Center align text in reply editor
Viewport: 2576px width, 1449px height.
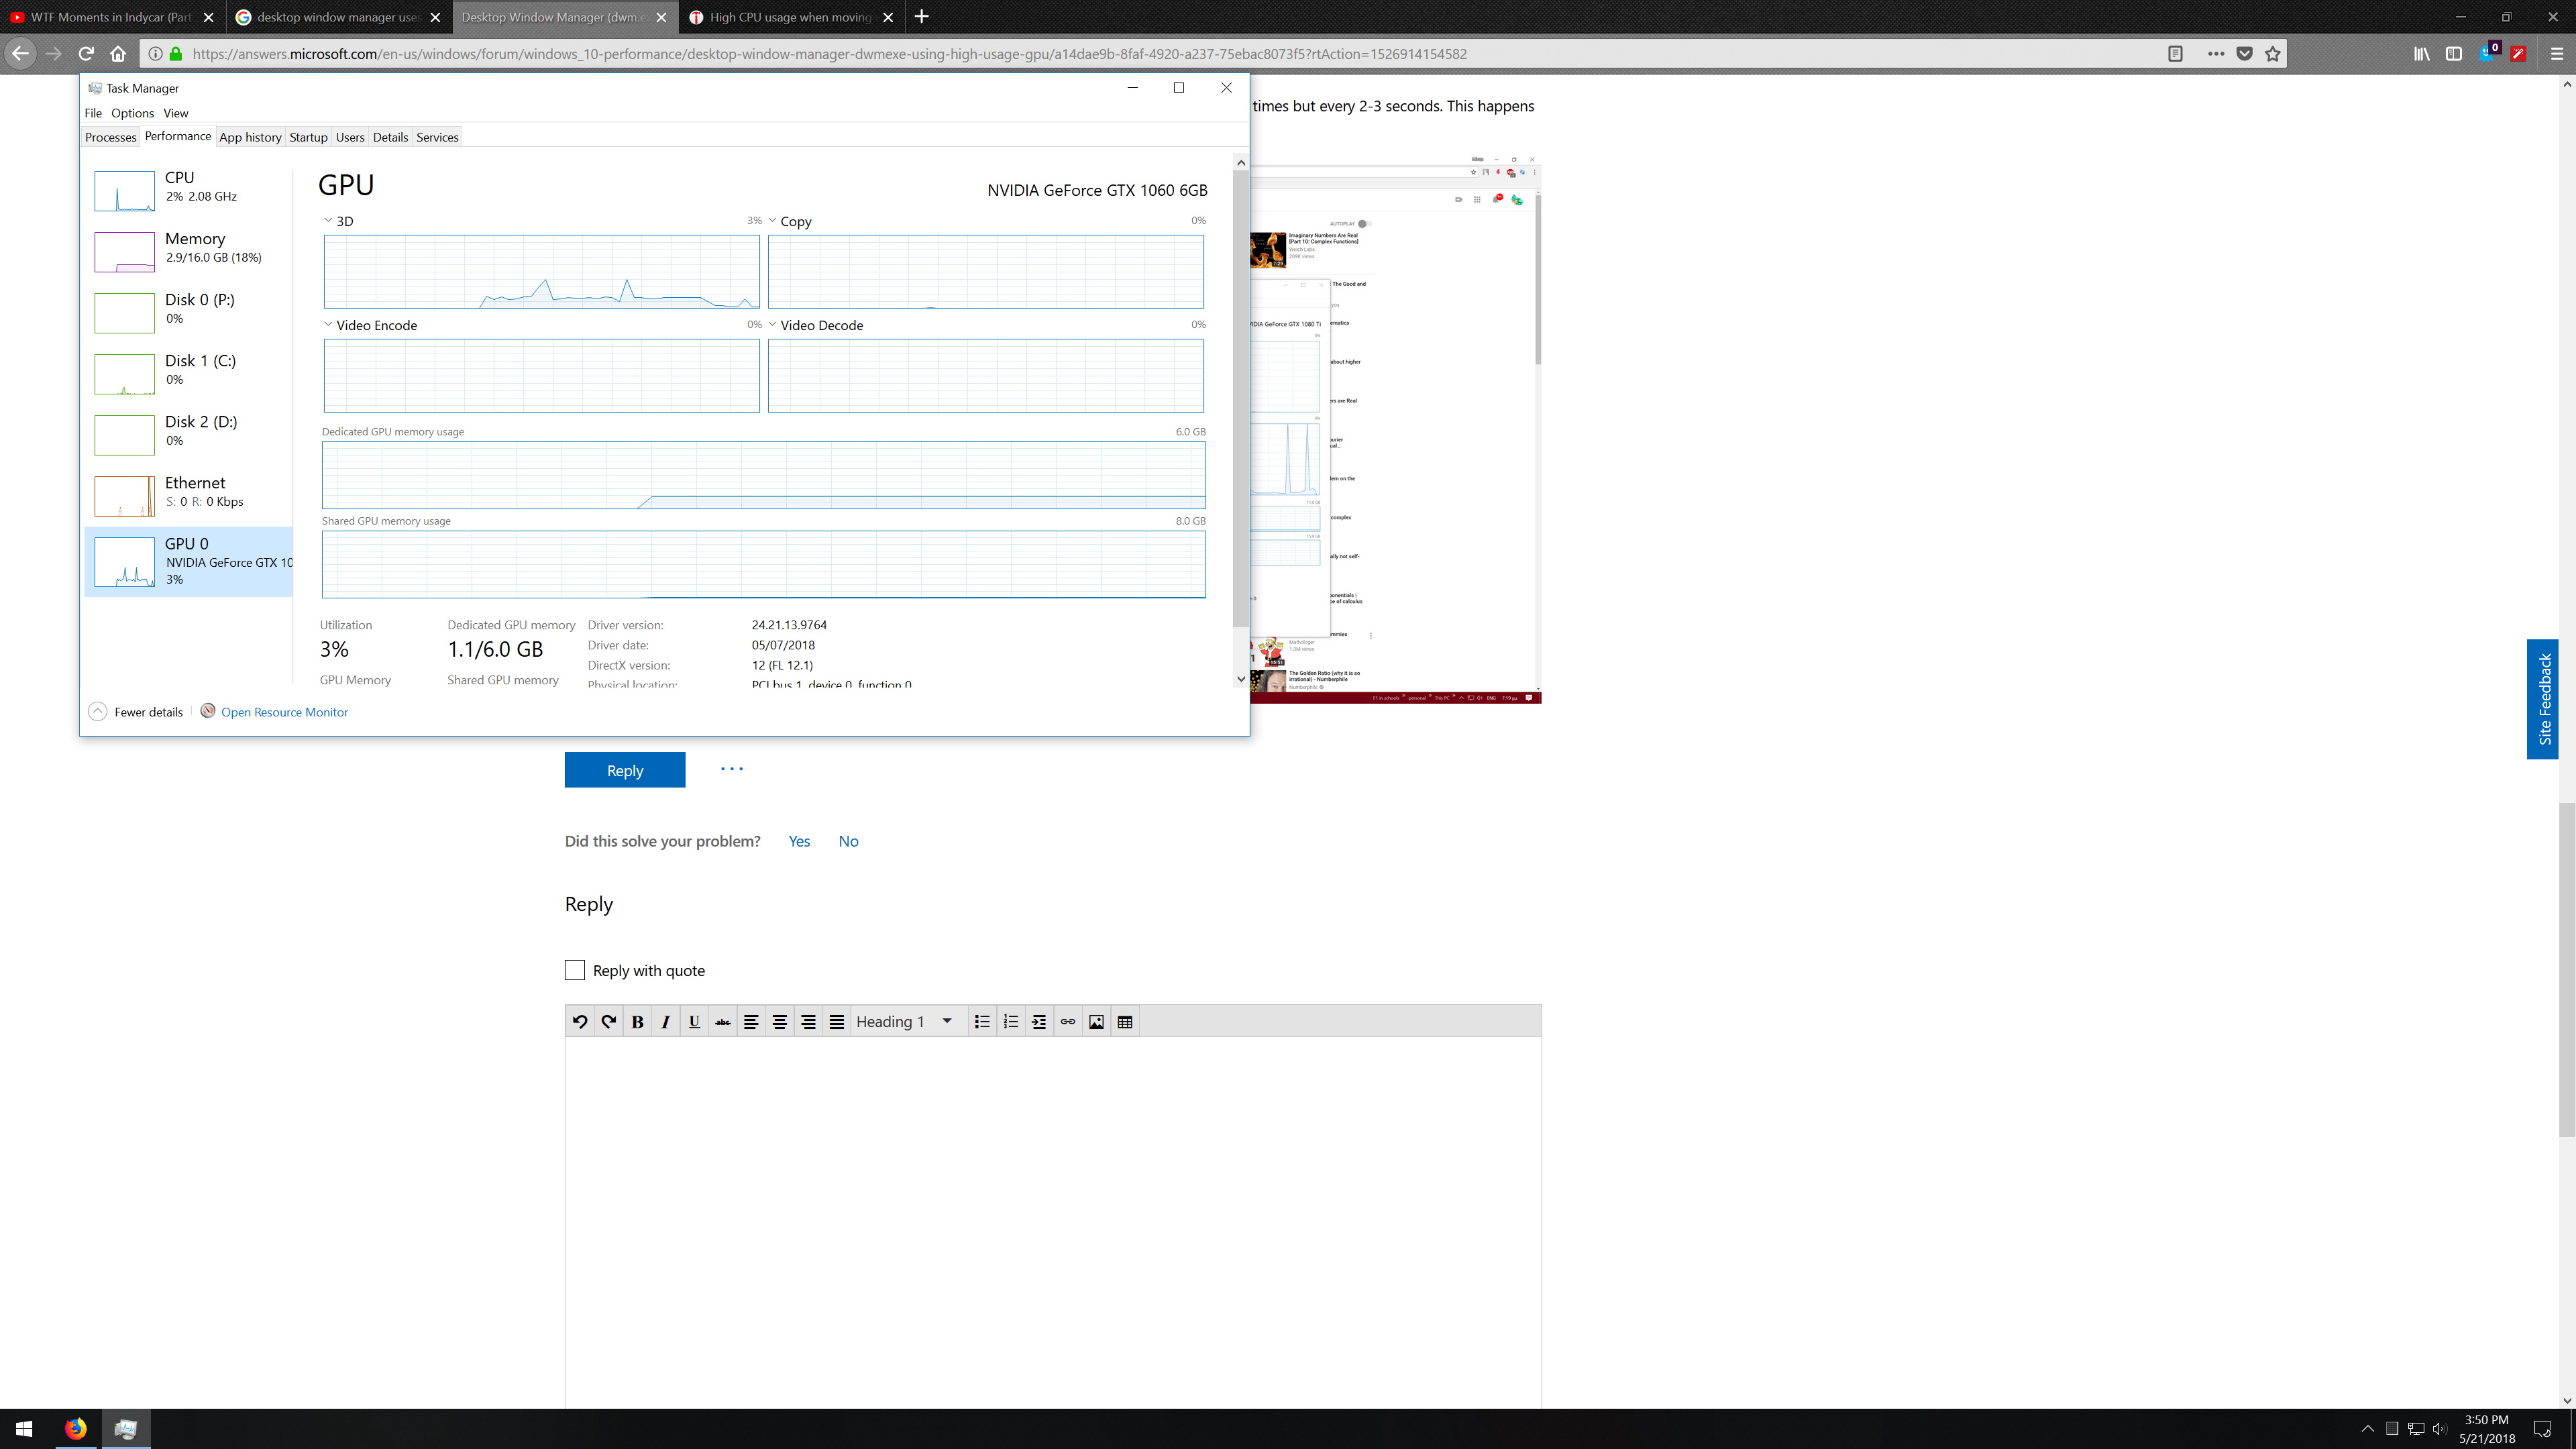[x=780, y=1021]
